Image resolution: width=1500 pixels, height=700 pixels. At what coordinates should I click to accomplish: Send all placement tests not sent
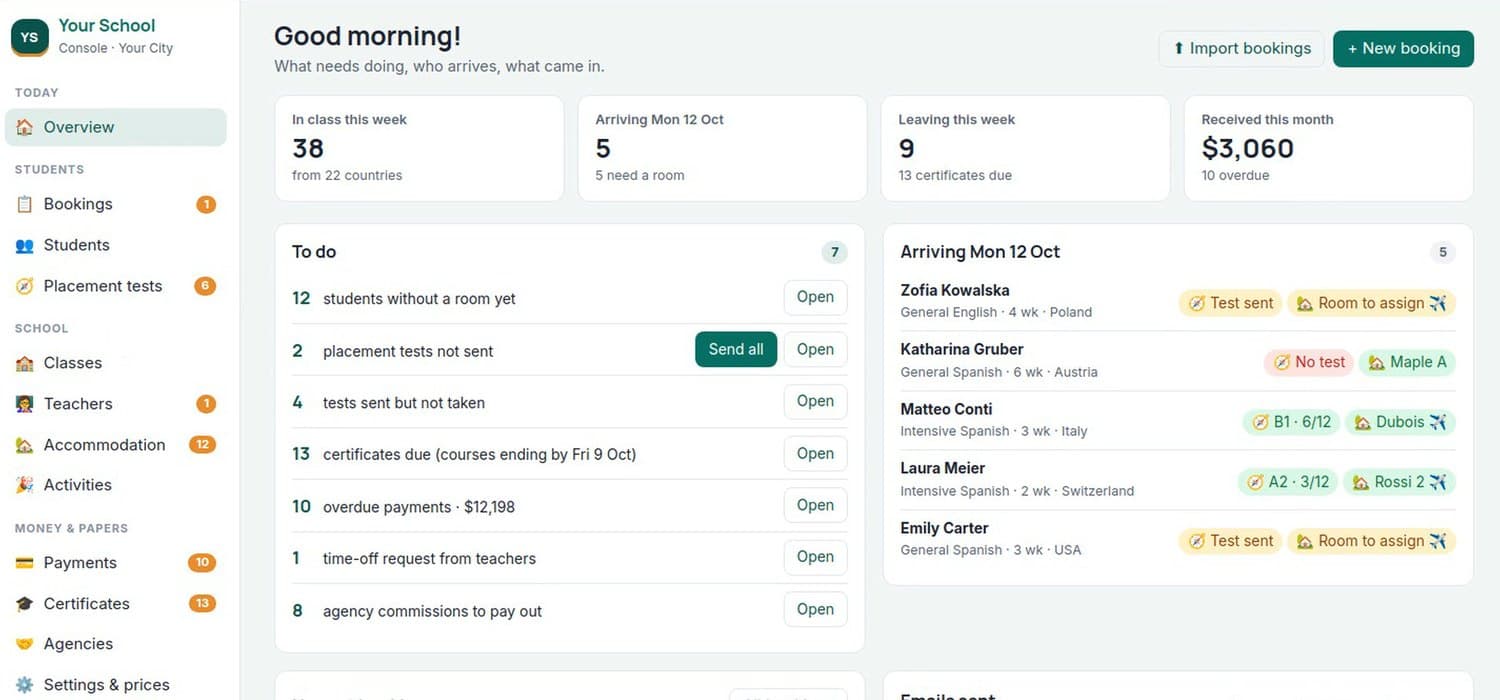[x=736, y=350]
